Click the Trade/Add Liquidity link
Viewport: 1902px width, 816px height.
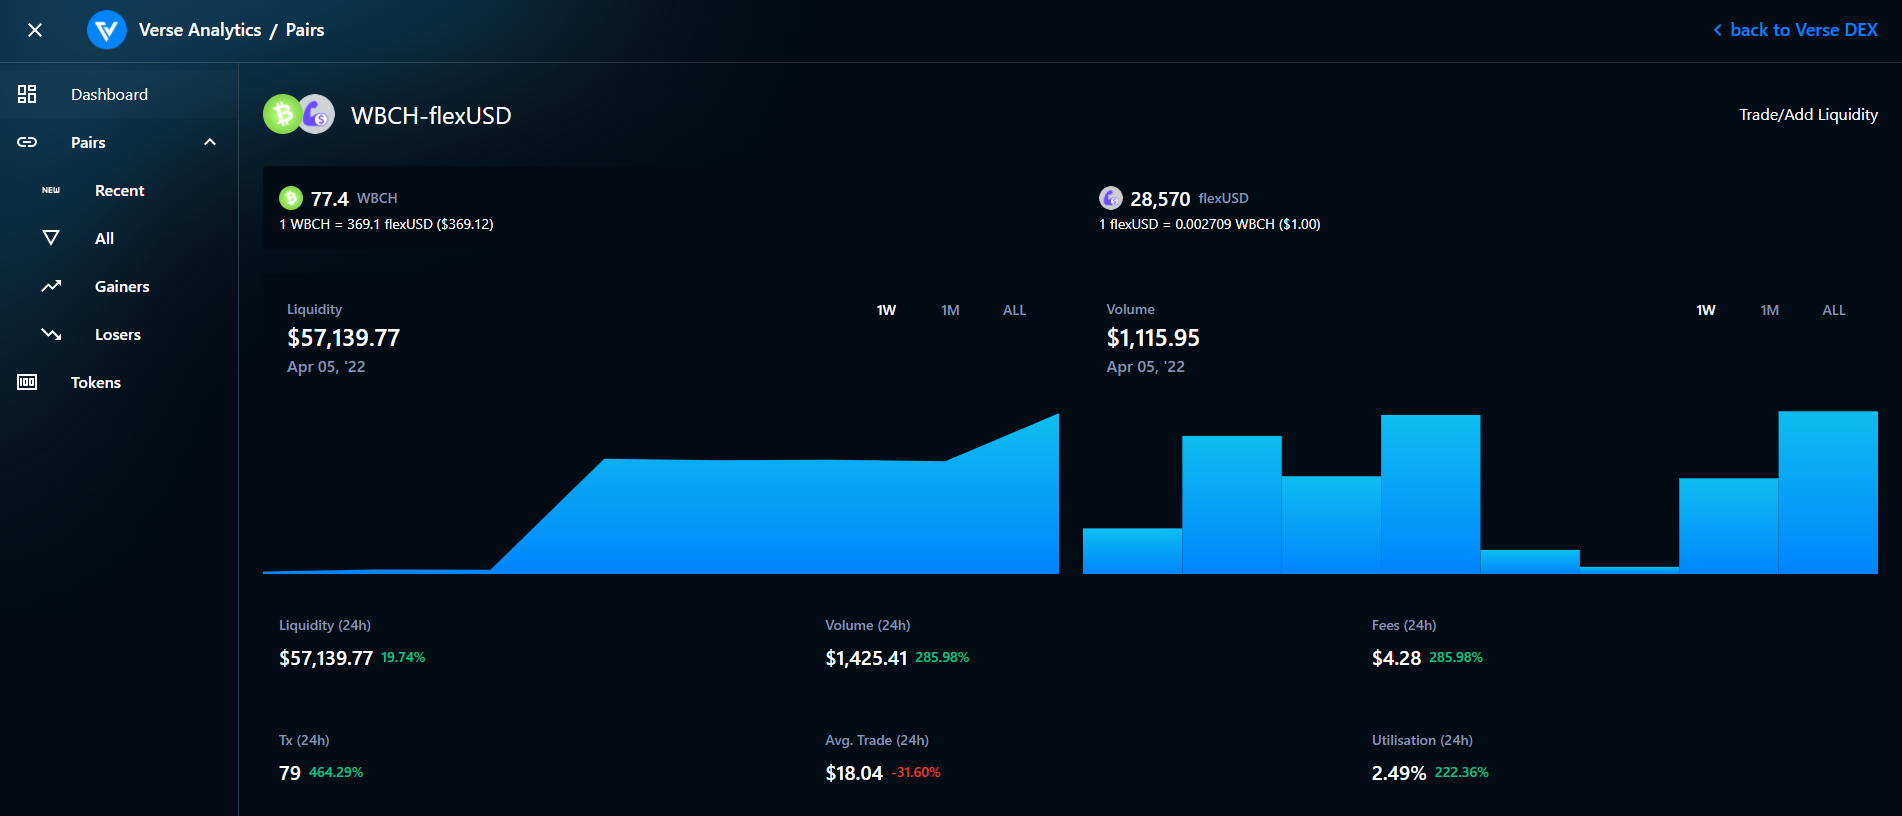[1808, 115]
